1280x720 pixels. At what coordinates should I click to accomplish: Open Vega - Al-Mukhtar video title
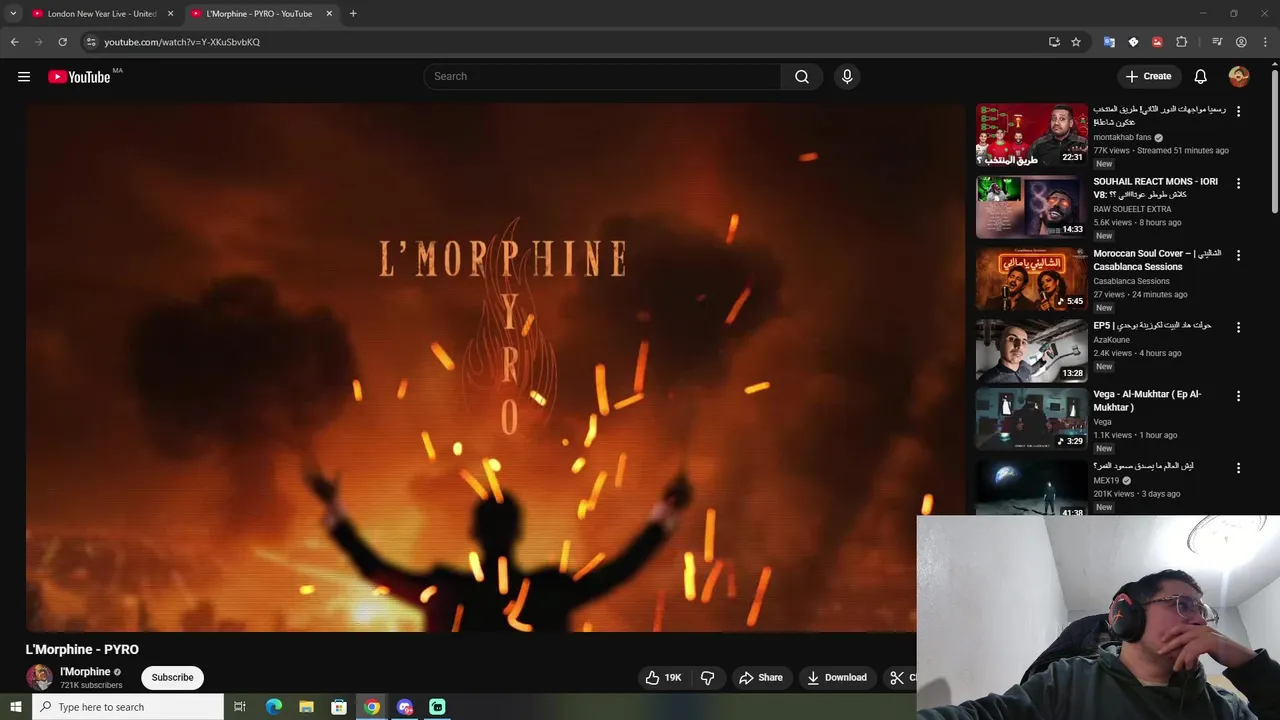pyautogui.click(x=1147, y=401)
